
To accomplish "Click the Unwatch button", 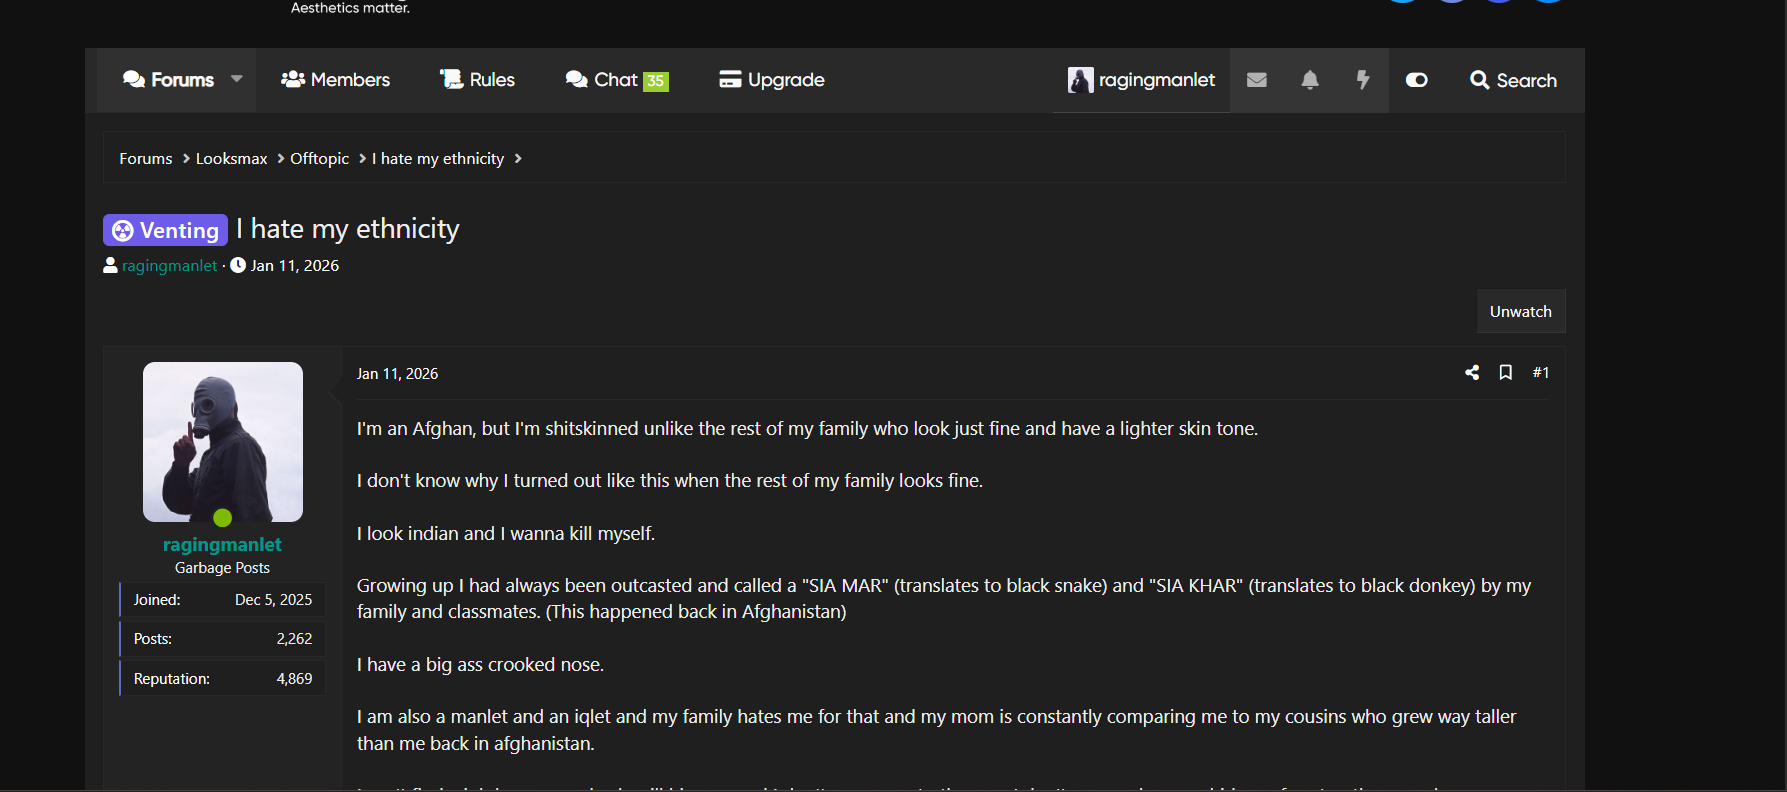I will click(x=1520, y=312).
